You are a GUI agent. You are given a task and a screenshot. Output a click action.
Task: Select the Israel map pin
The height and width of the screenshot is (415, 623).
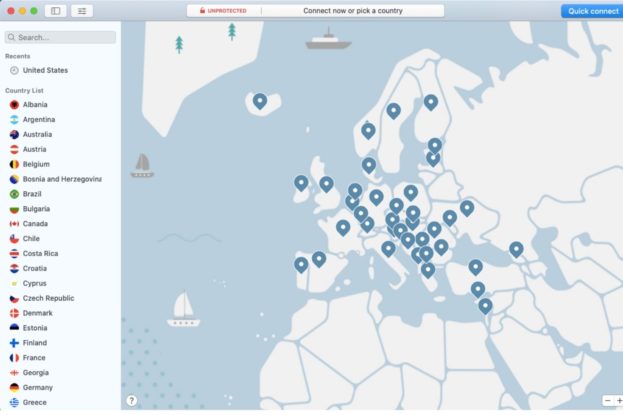tap(485, 306)
